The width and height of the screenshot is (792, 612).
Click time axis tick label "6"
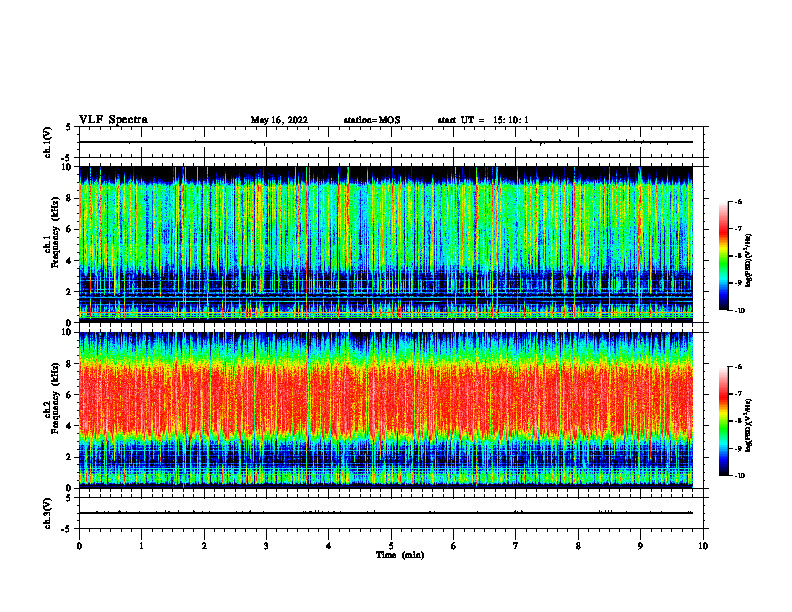click(454, 546)
